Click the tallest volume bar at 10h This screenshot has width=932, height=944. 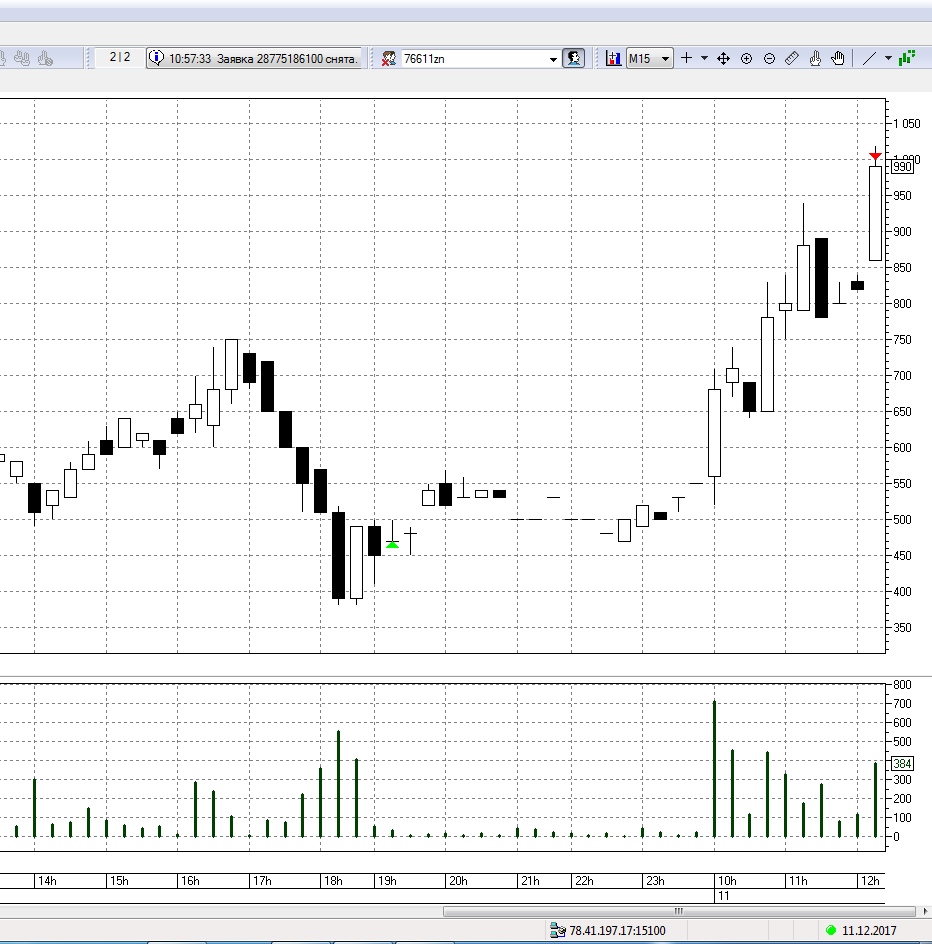715,769
